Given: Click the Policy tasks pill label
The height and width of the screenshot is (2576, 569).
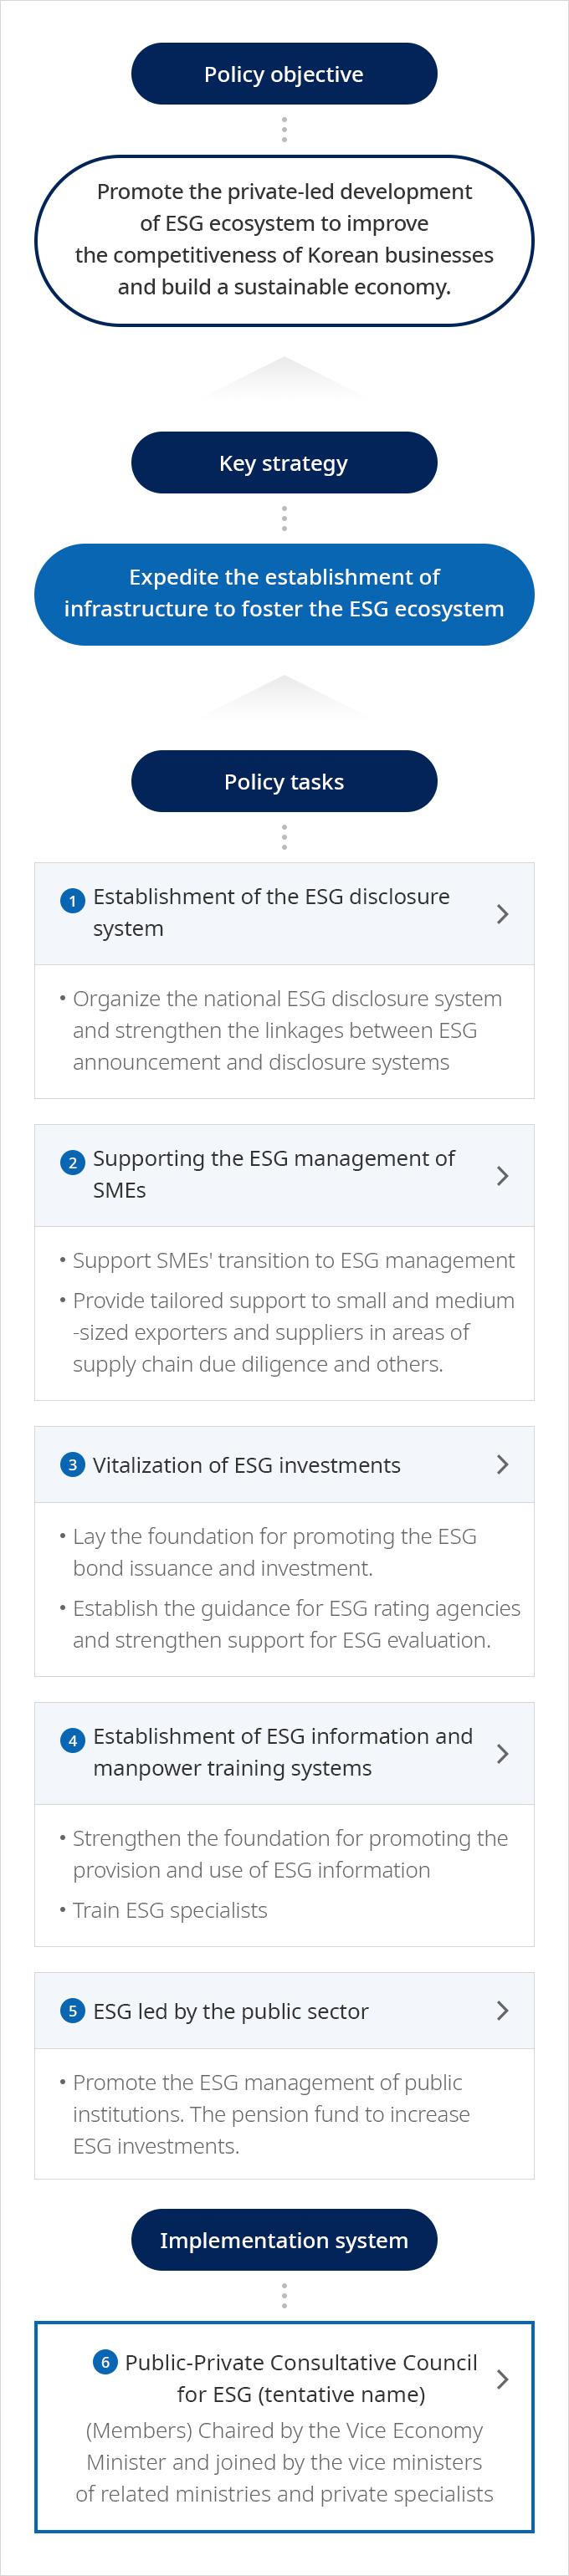Looking at the screenshot, I should pos(284,781).
